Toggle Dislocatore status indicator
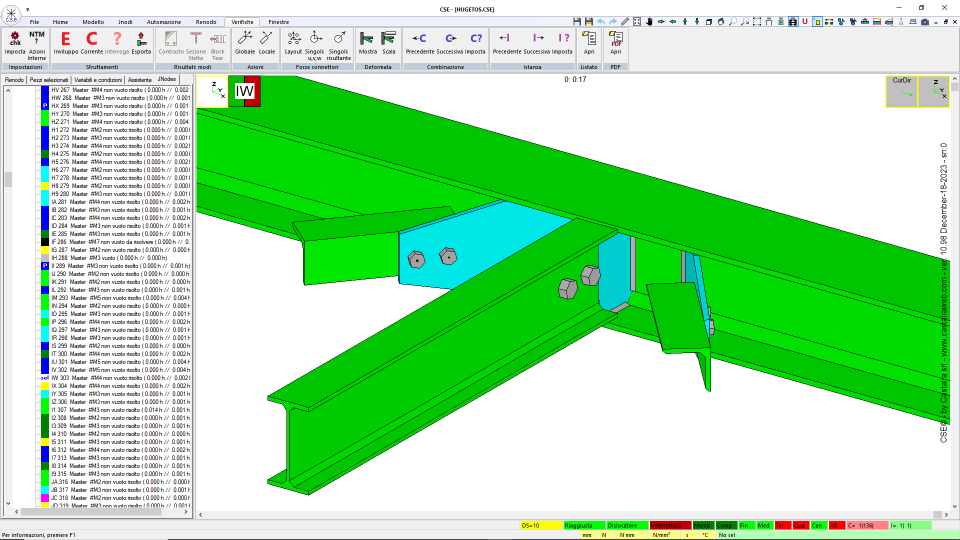The width and height of the screenshot is (960, 540). point(627,525)
